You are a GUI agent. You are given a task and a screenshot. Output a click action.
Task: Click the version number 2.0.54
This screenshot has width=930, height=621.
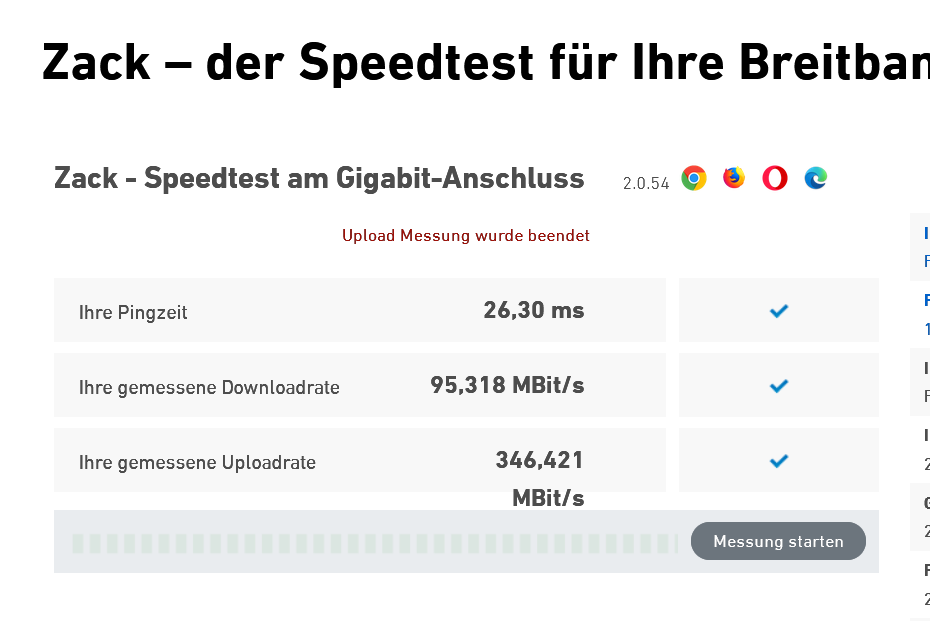(645, 184)
